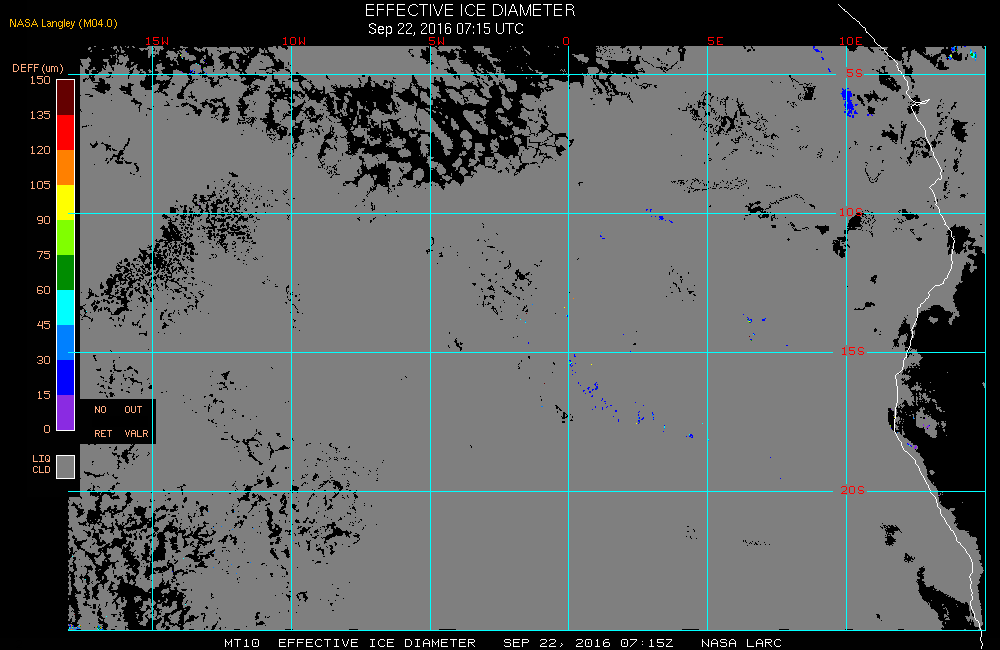Click the NASA Langley (M04.0) label
Screen dimensions: 1000x650
click(63, 23)
